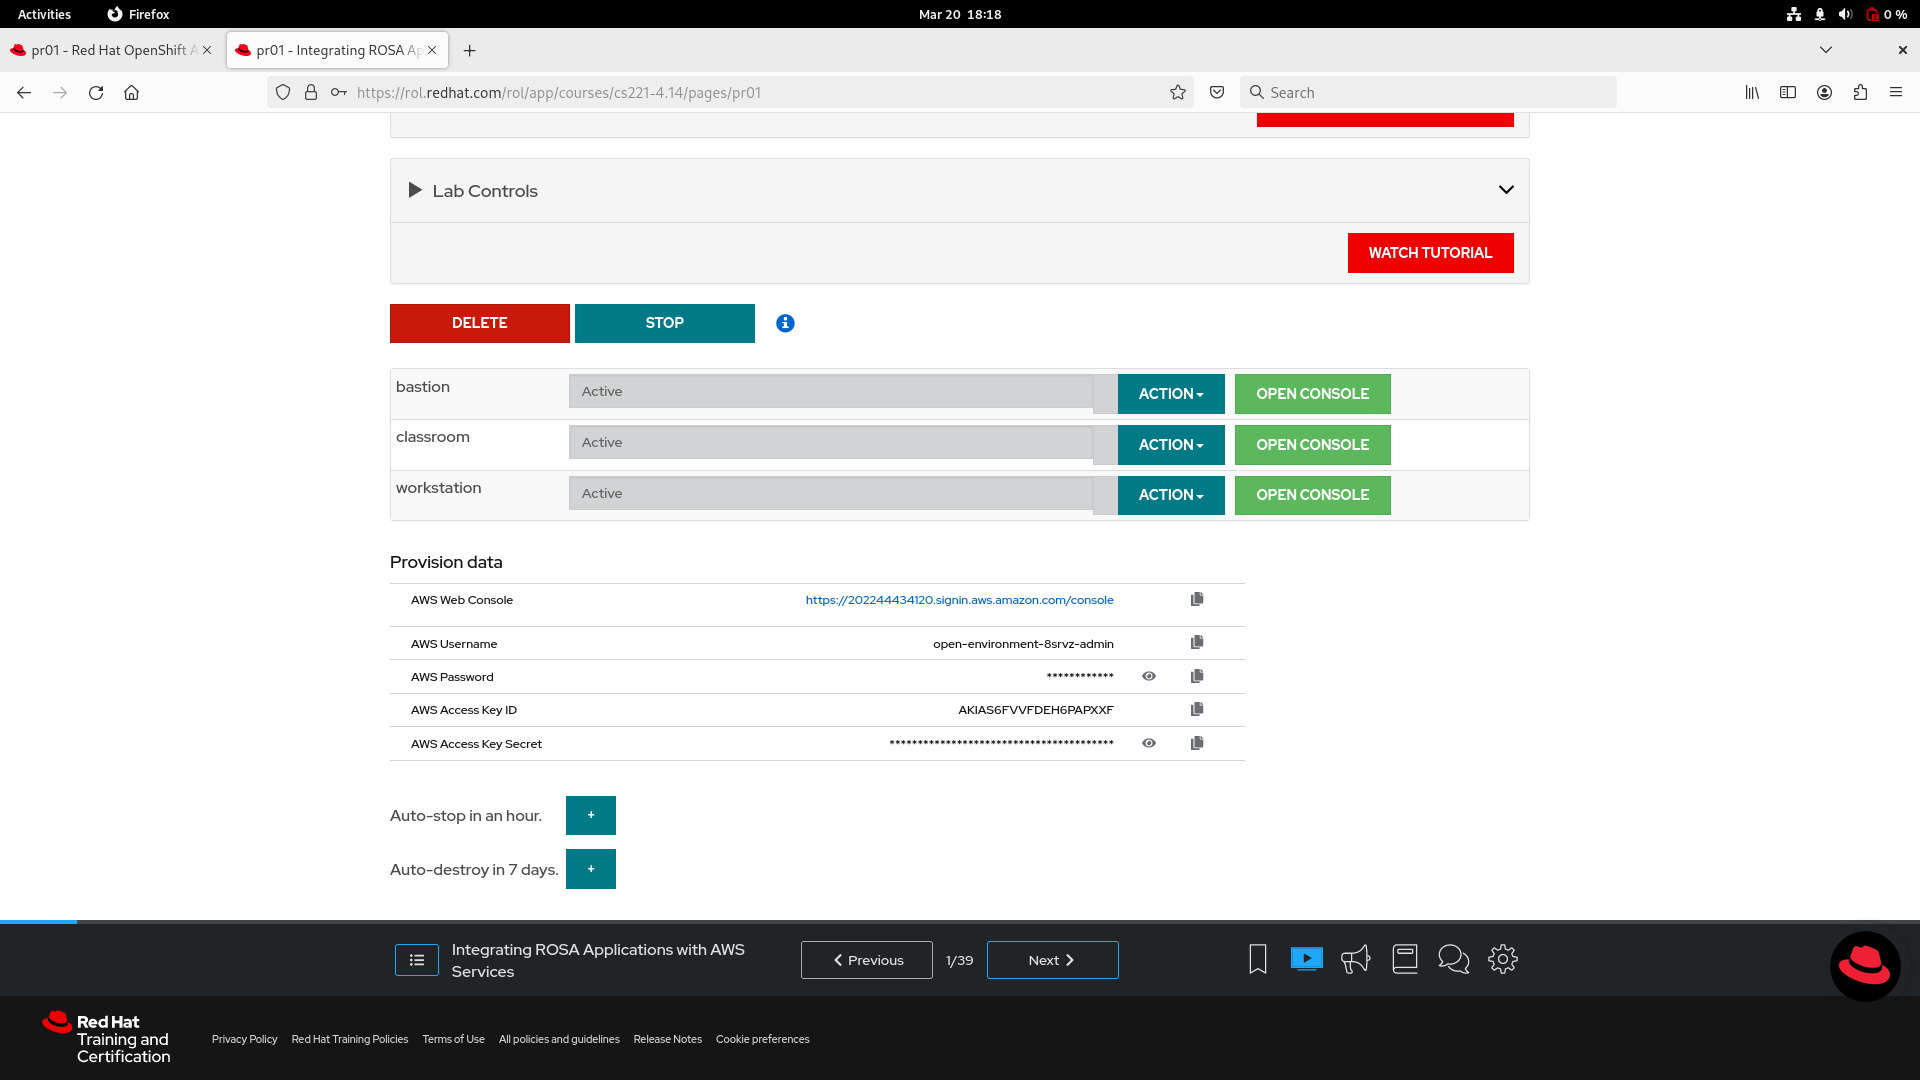This screenshot has height=1080, width=1920.
Task: Extend auto-stop timer with plus button
Action: click(591, 815)
